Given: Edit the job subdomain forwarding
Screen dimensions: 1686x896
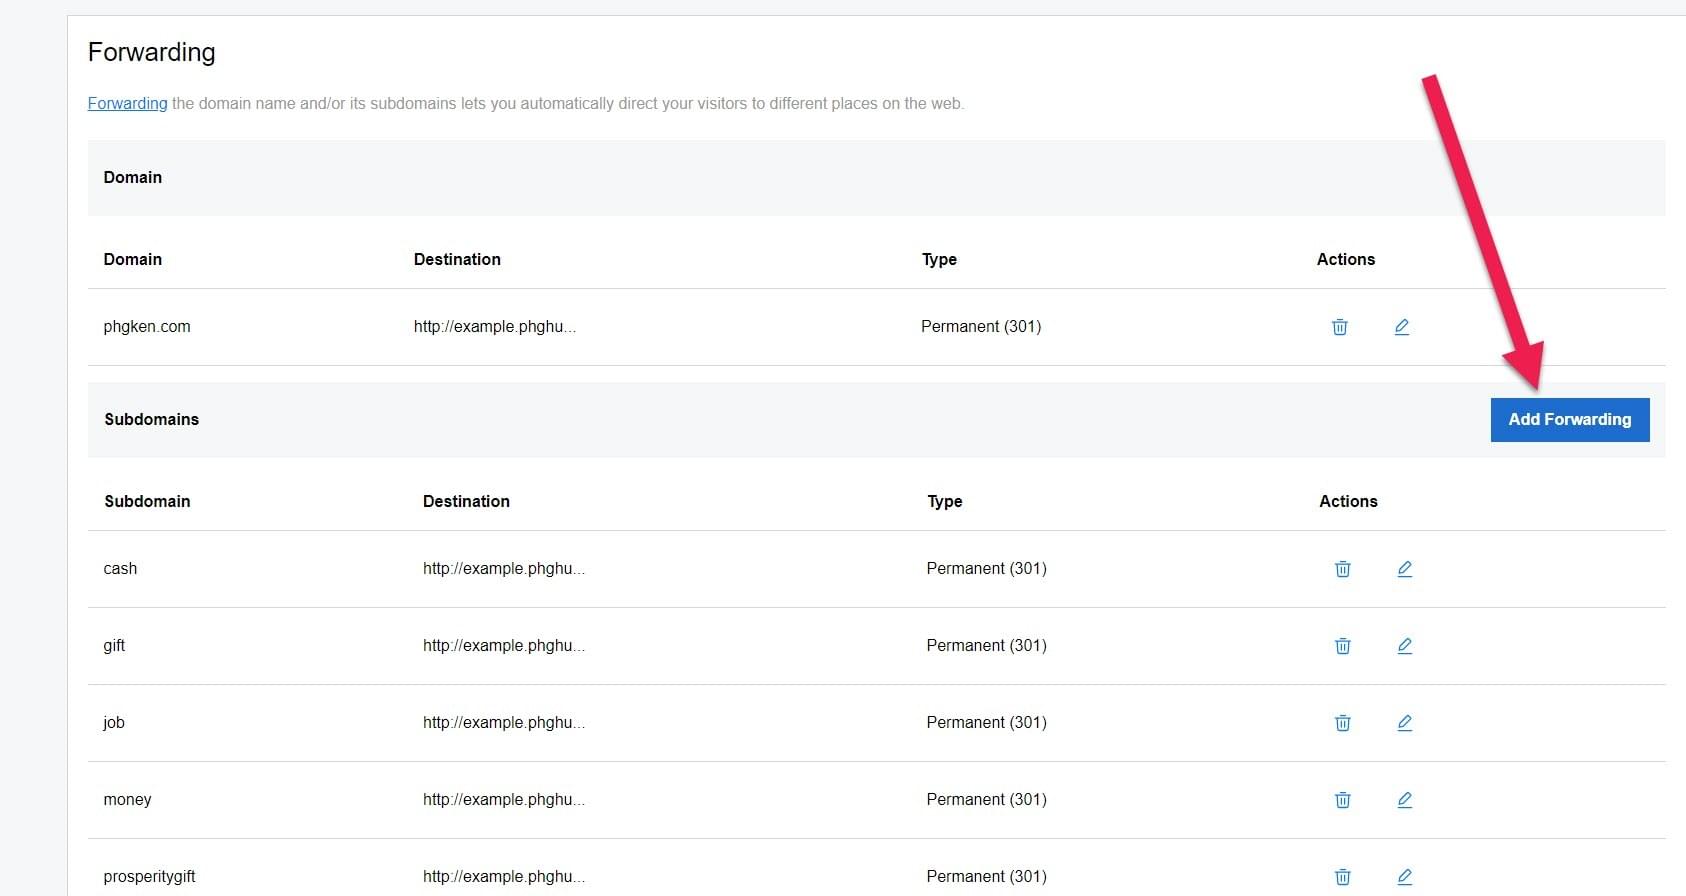Looking at the screenshot, I should pos(1405,723).
